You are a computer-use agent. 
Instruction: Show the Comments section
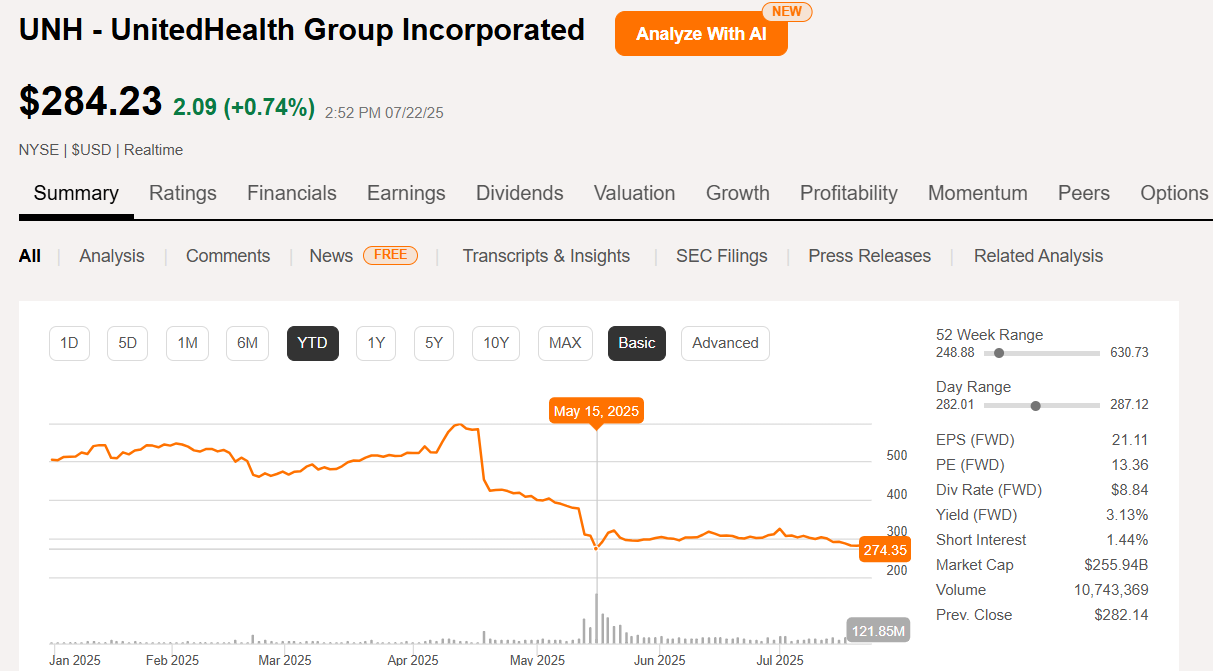(228, 256)
